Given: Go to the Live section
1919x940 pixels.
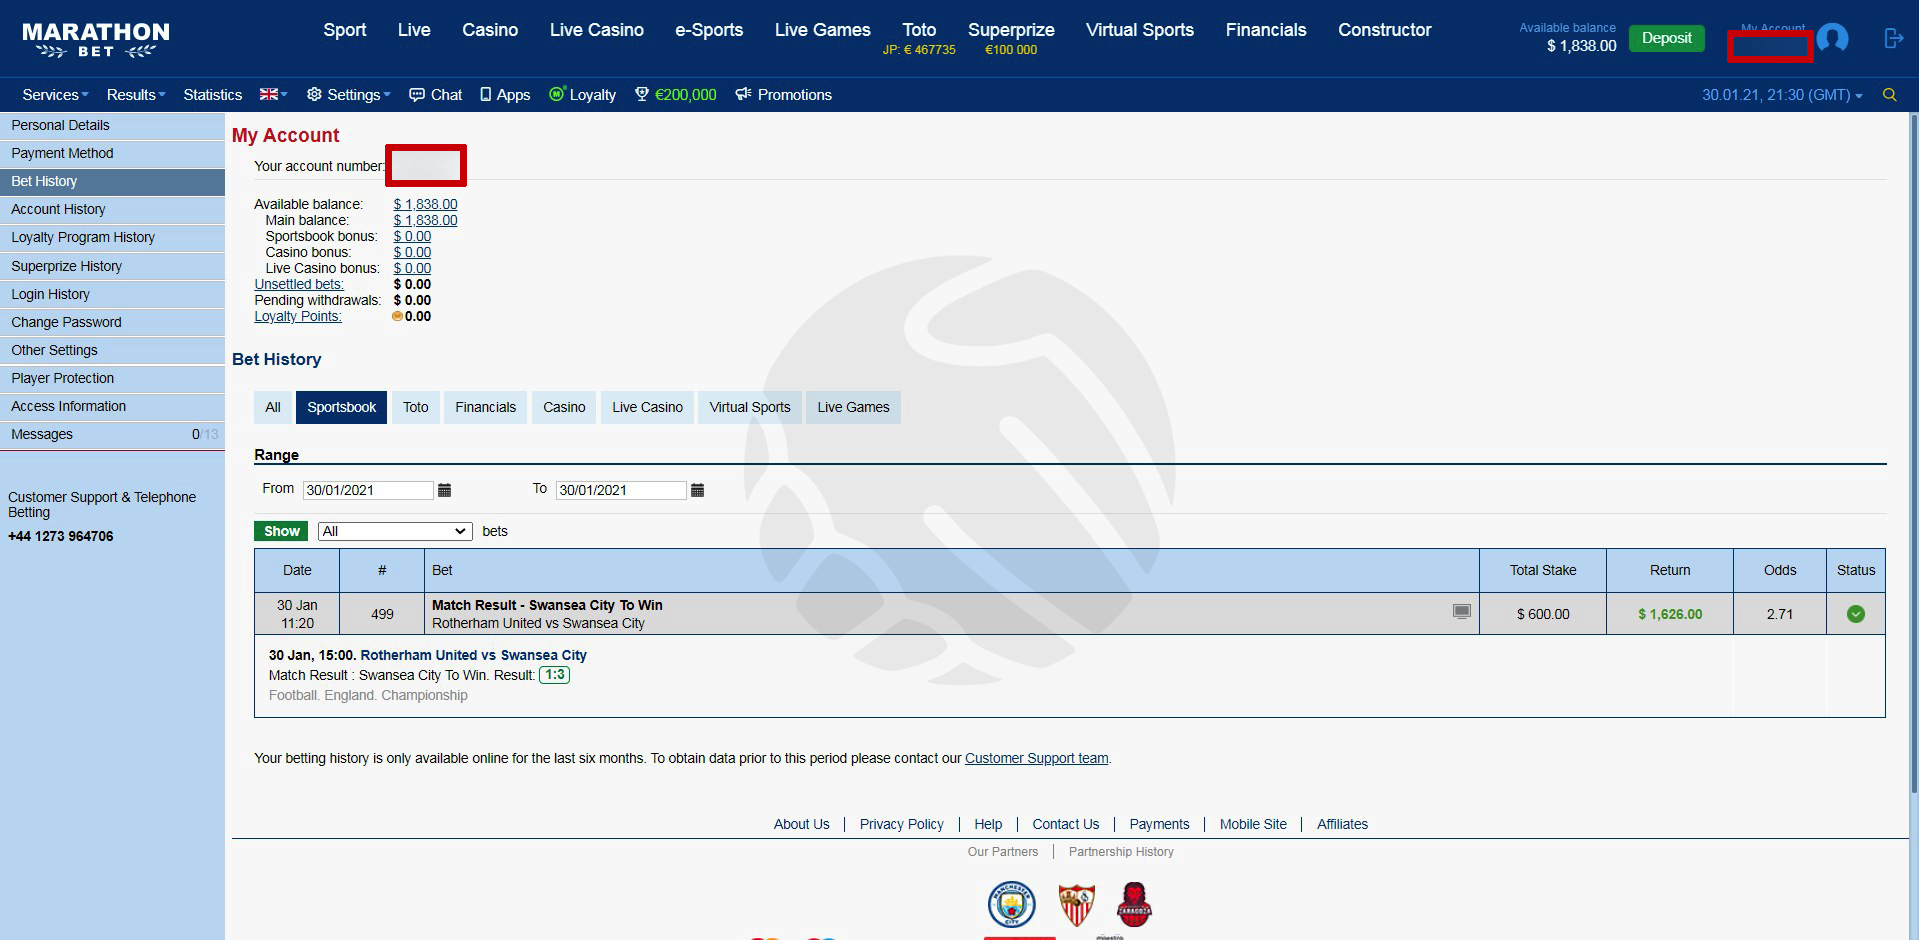Looking at the screenshot, I should [x=414, y=30].
